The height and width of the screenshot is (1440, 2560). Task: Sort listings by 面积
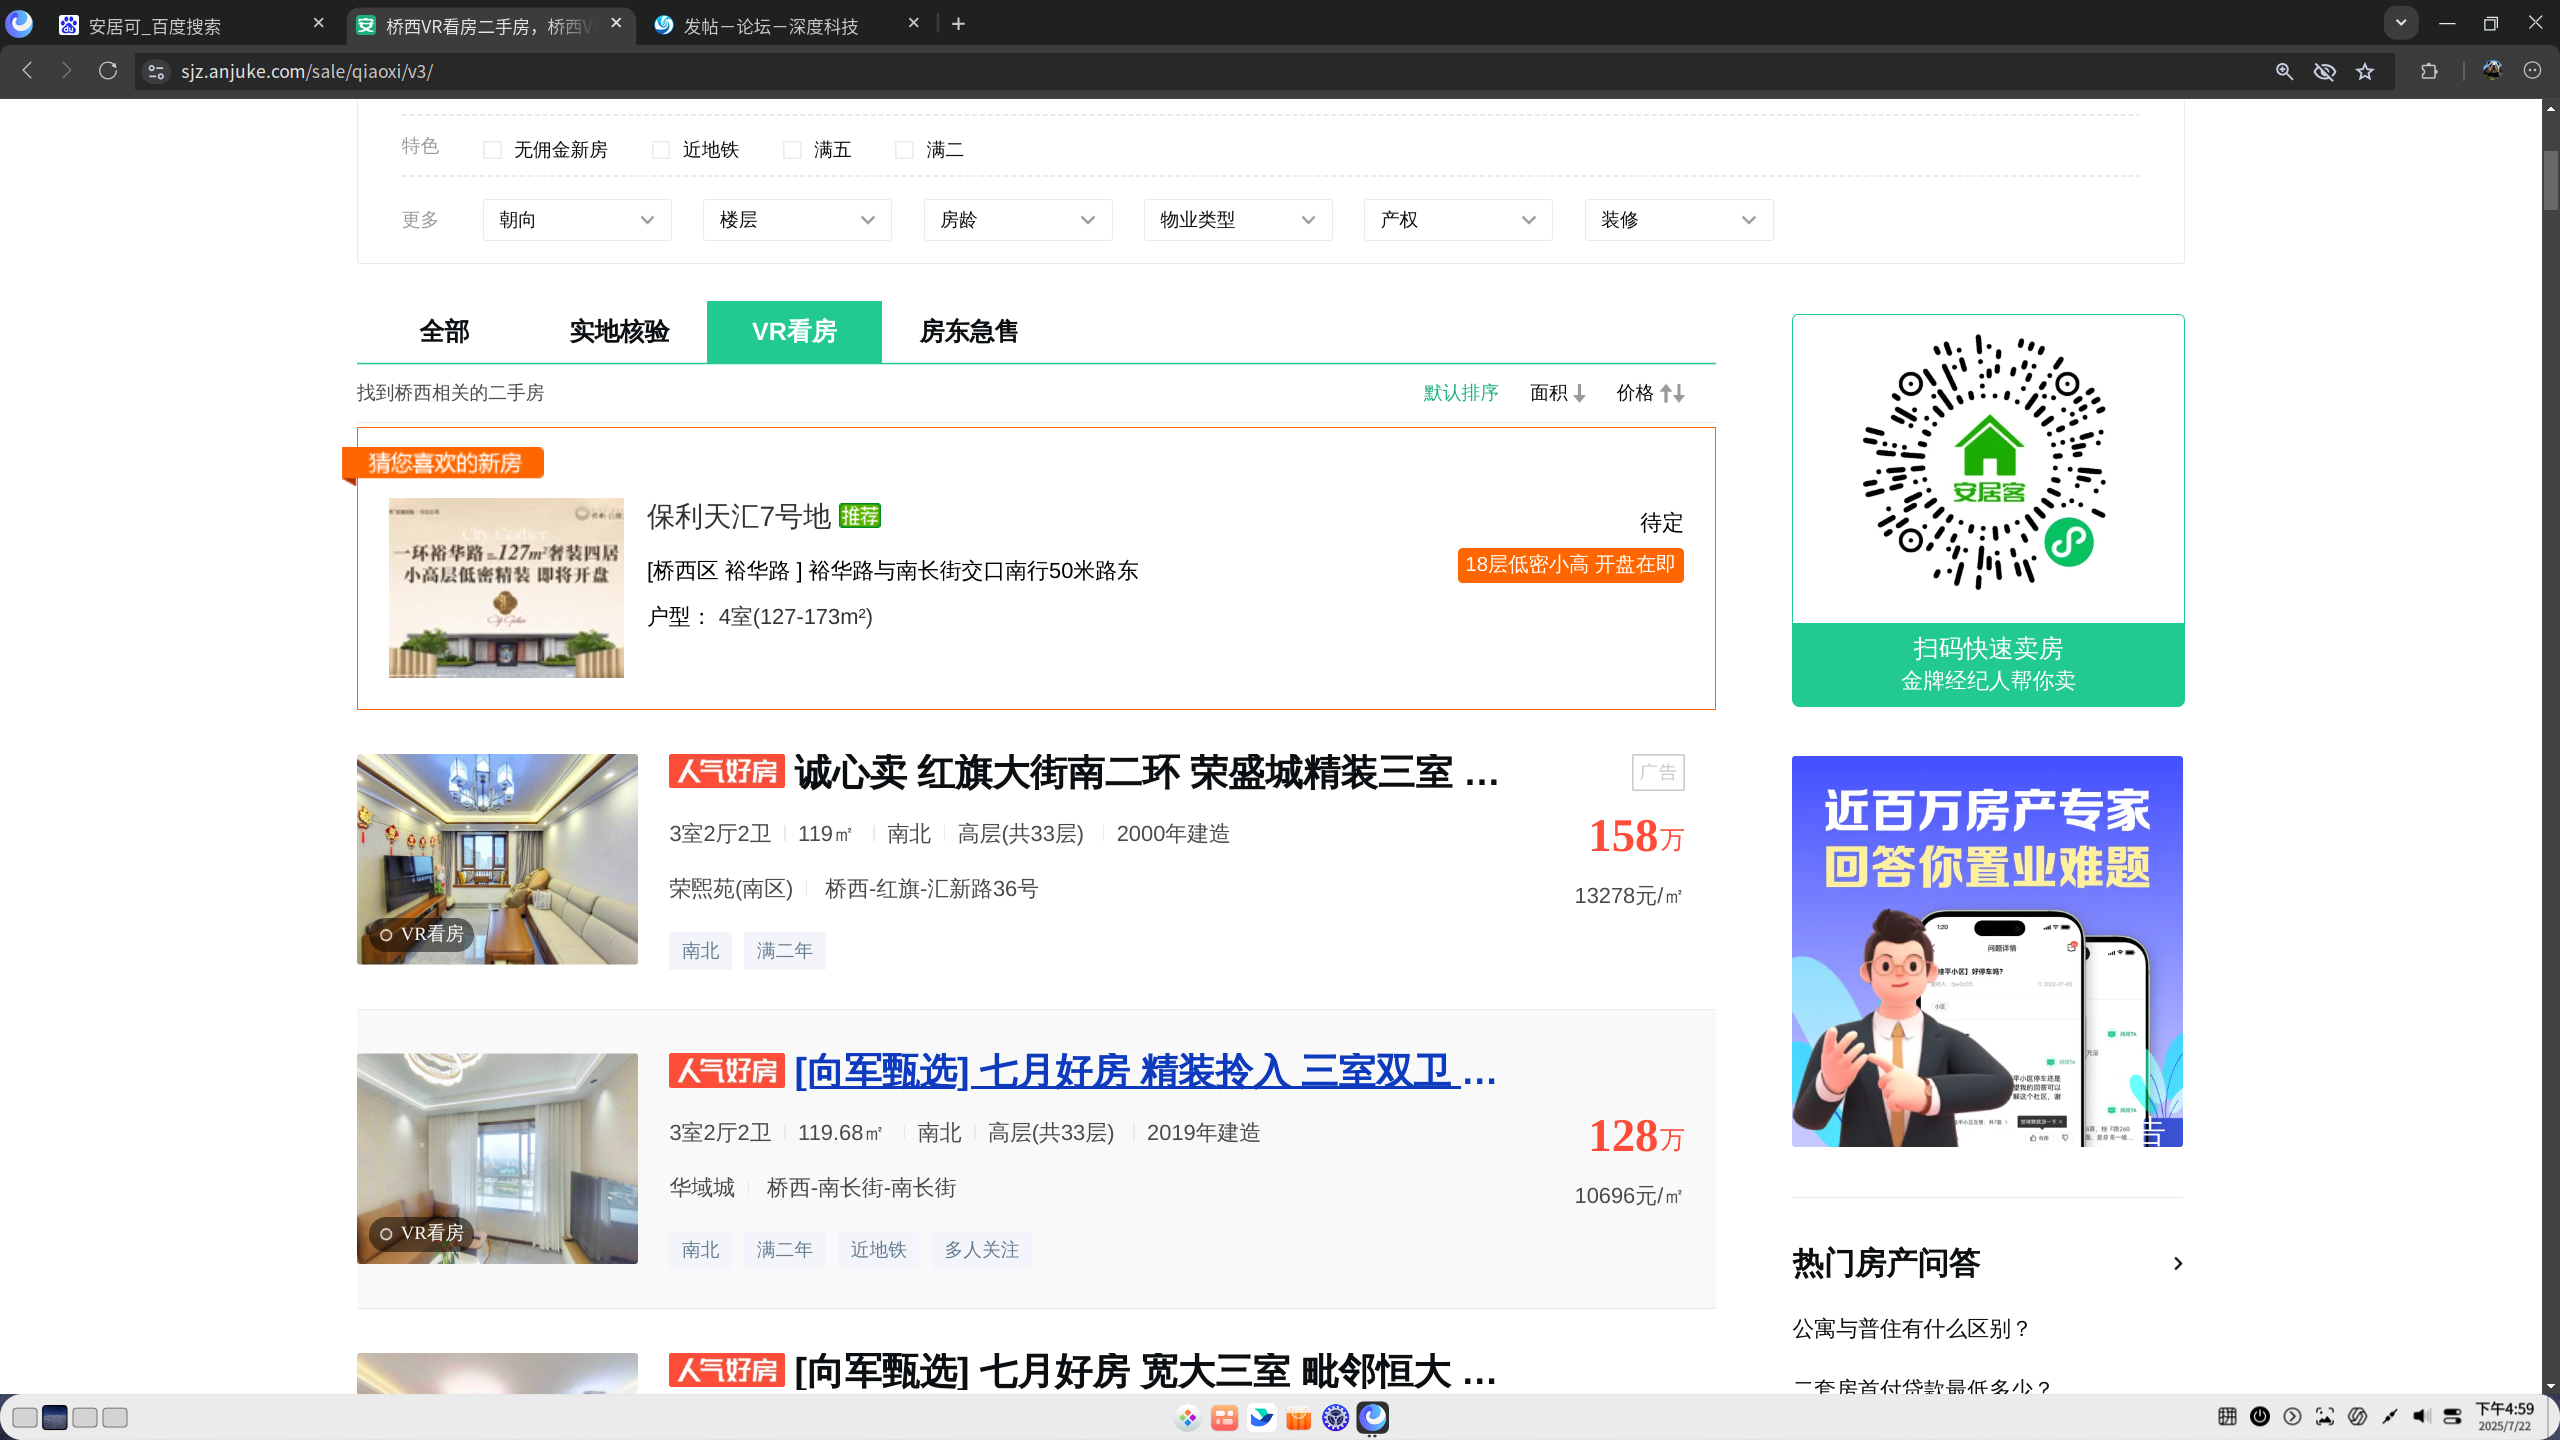click(1557, 393)
